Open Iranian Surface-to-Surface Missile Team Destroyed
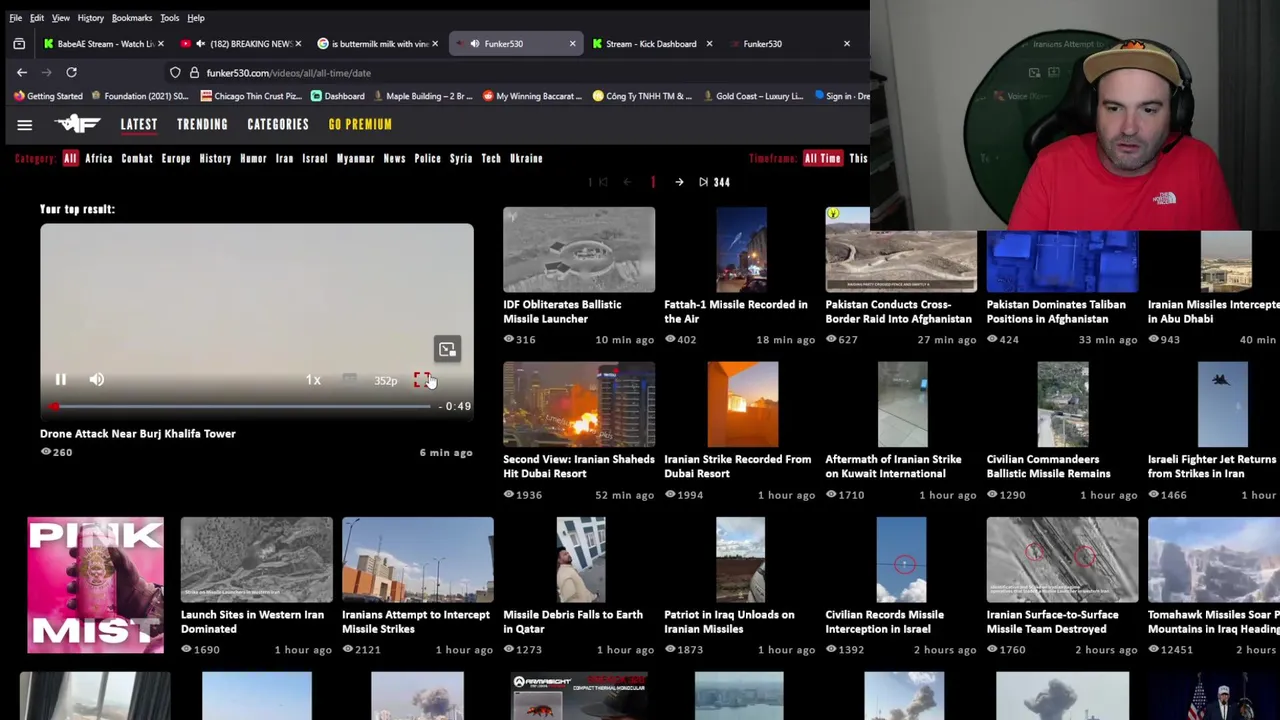This screenshot has width=1280, height=720. (x=1062, y=560)
